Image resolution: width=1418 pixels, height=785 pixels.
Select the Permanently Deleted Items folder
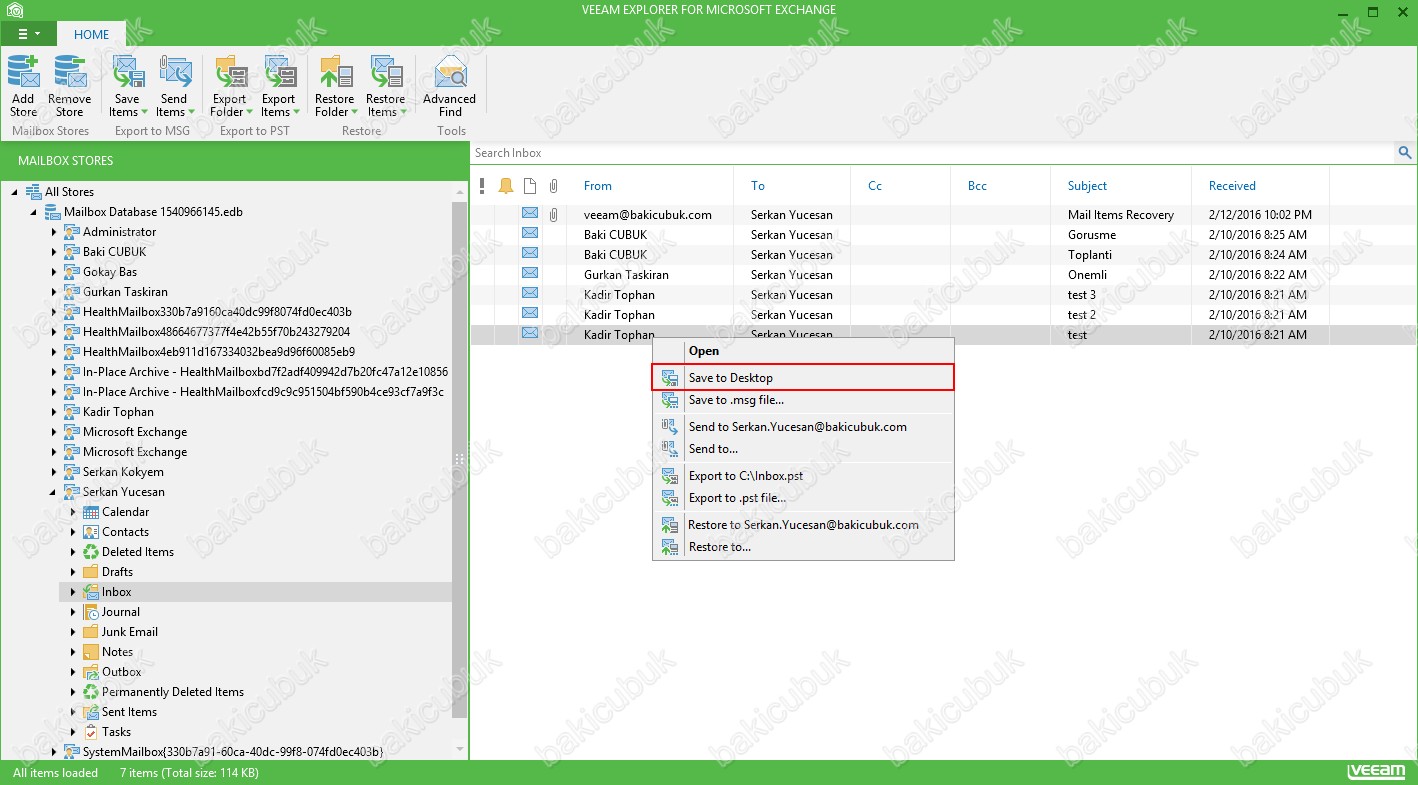click(x=173, y=692)
